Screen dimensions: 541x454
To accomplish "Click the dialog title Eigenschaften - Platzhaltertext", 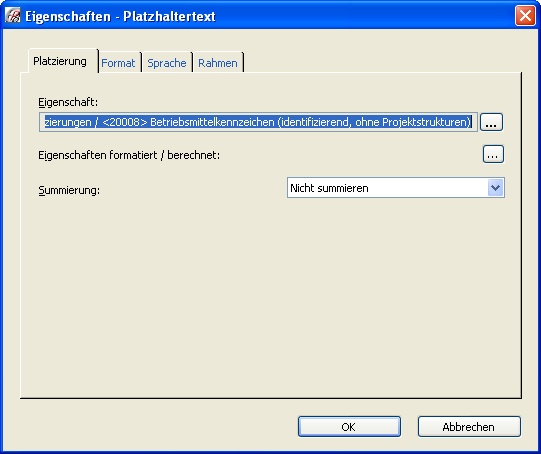I will (x=120, y=16).
